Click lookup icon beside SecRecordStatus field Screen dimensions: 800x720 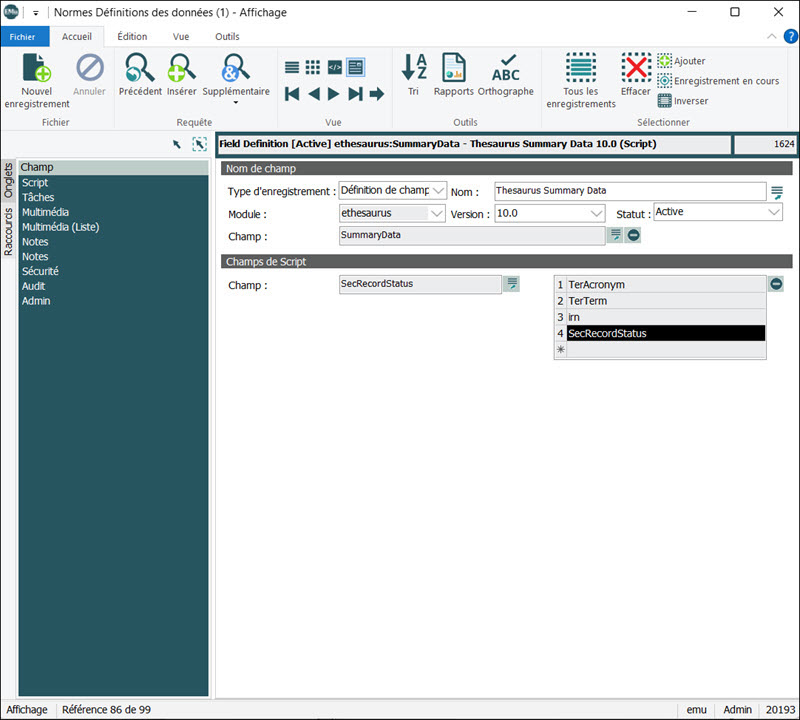(x=512, y=284)
